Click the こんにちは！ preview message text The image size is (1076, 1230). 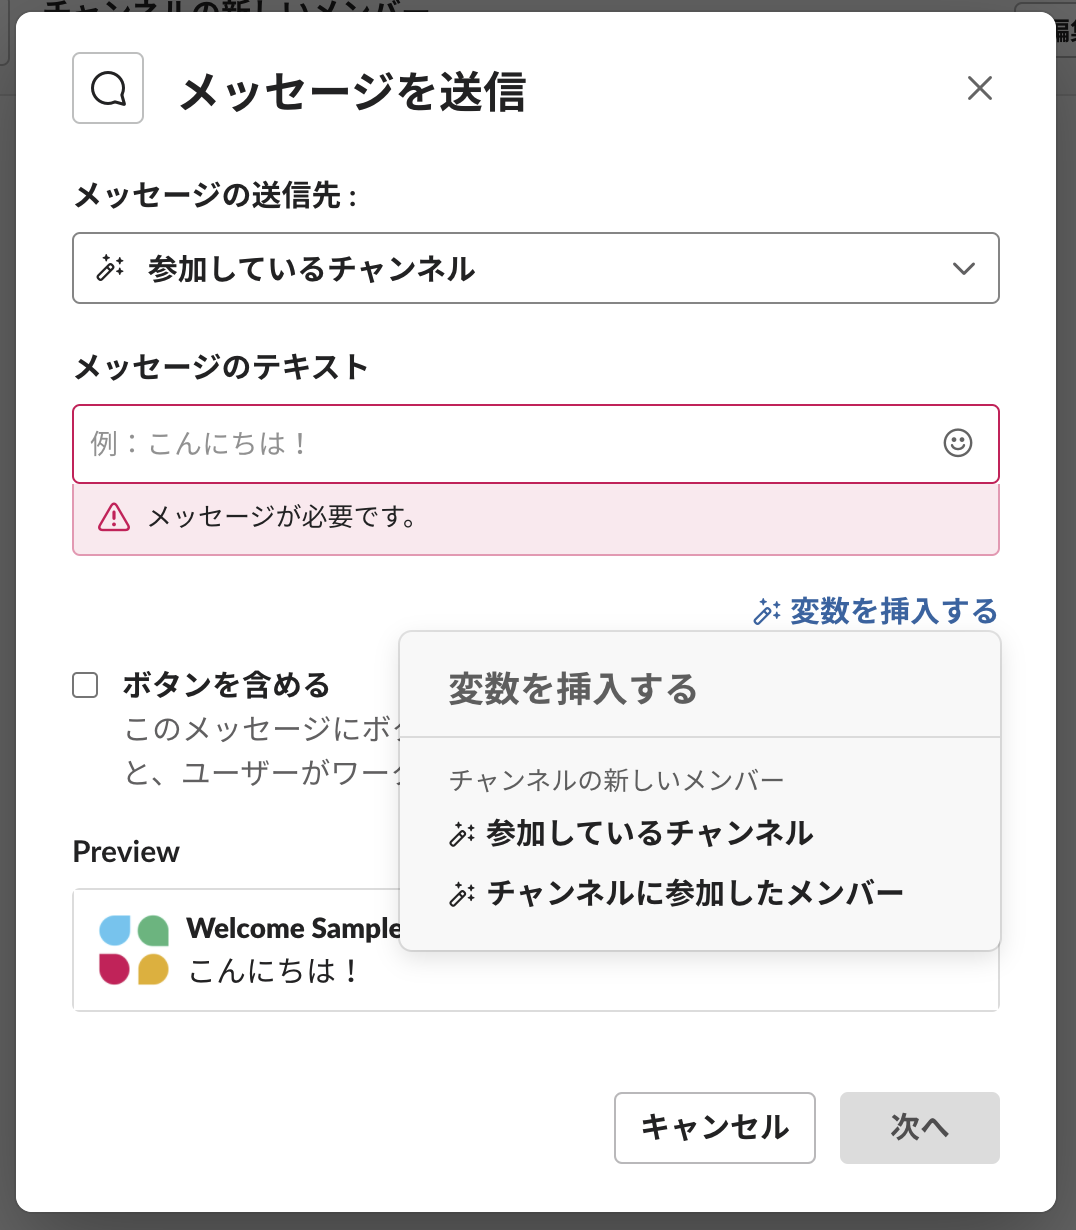point(274,970)
